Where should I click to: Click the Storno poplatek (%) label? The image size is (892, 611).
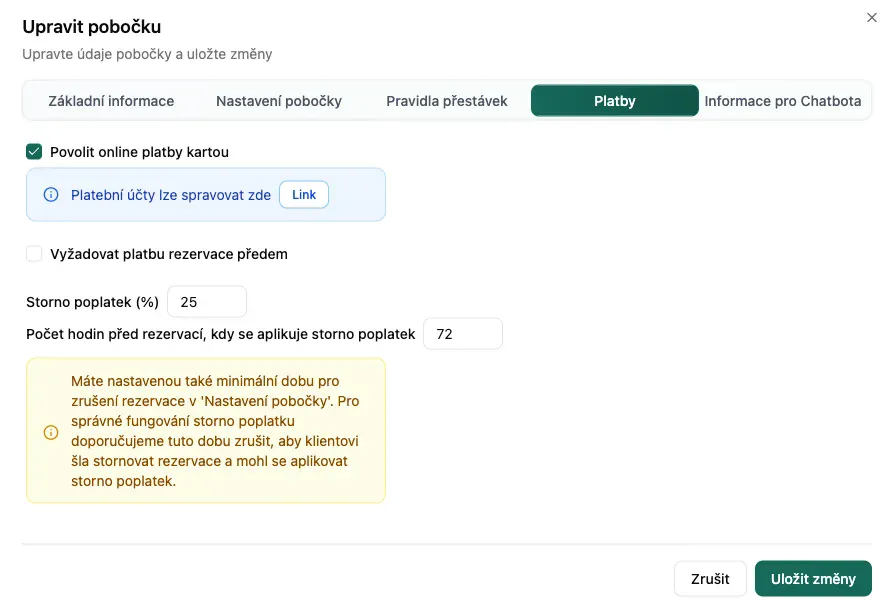92,302
